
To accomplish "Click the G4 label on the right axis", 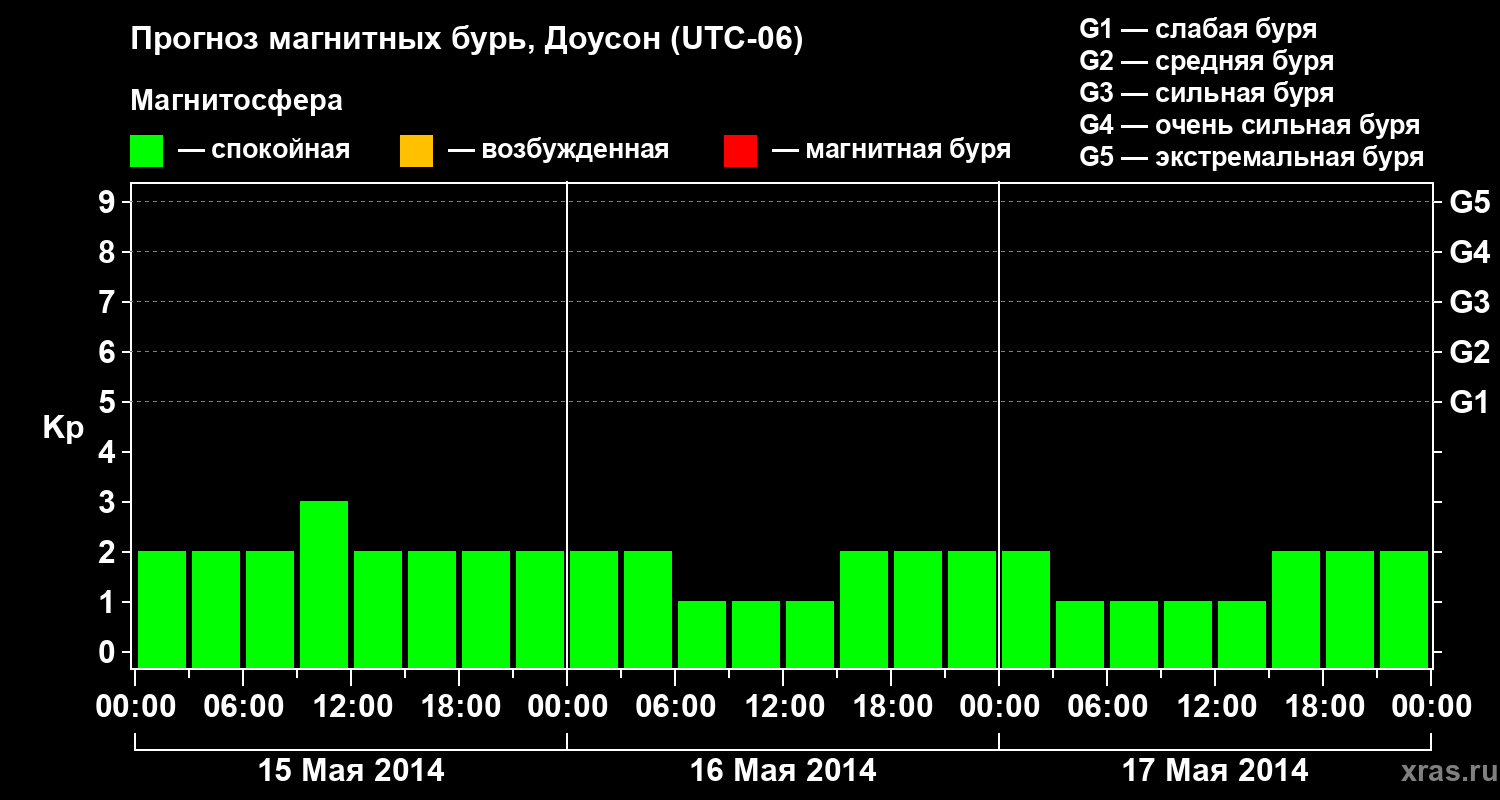I will [x=1470, y=252].
